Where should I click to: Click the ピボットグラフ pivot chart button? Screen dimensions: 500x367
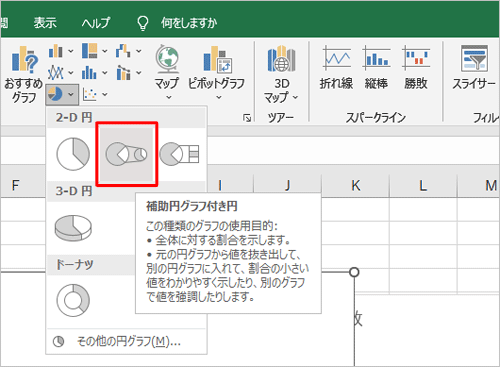[x=216, y=72]
